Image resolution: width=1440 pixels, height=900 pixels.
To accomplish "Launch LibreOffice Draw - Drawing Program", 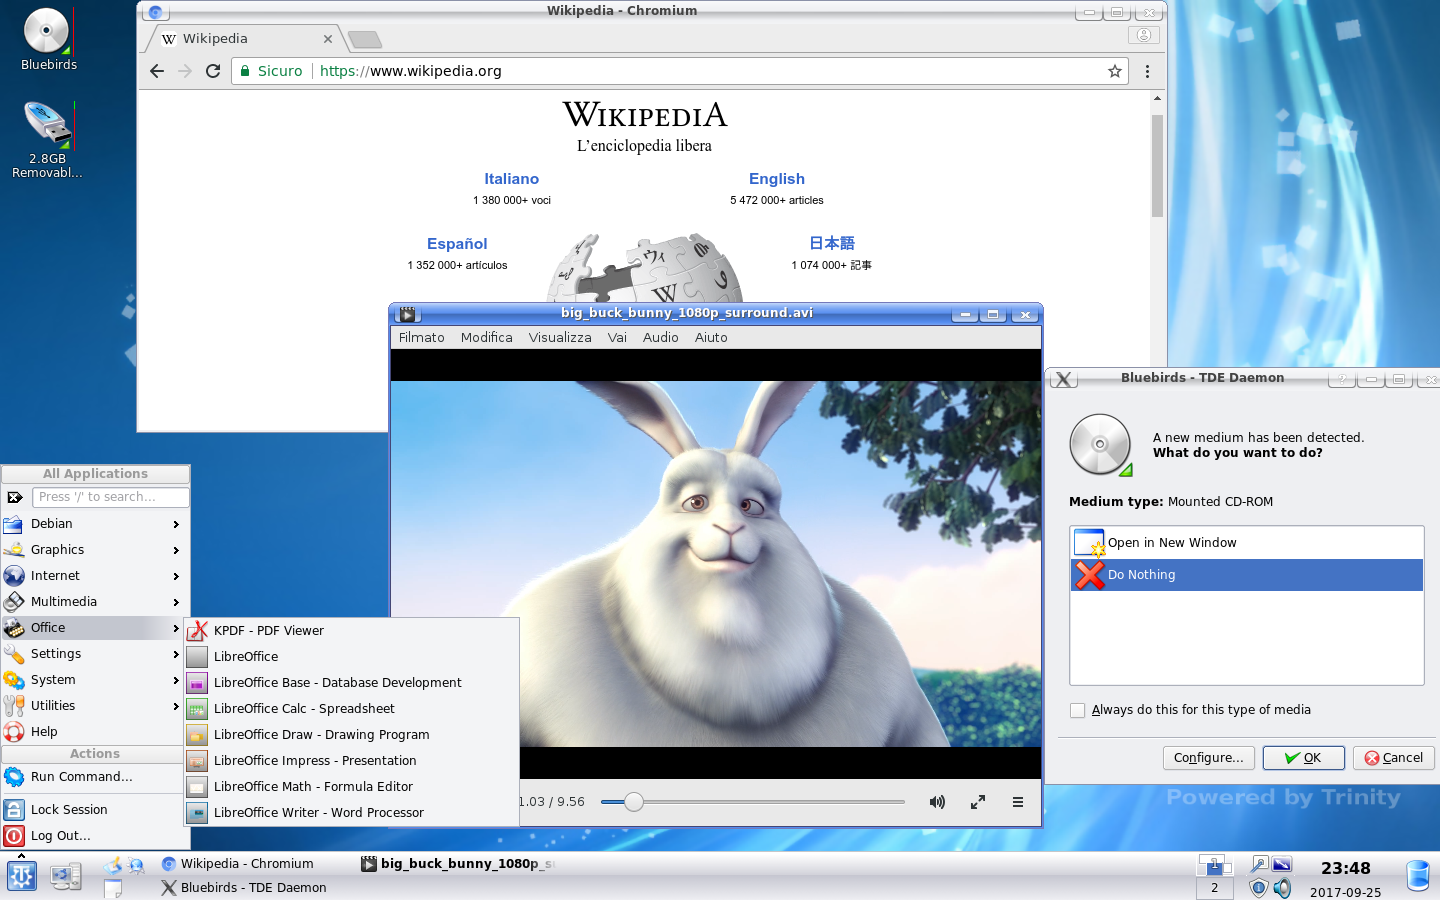I will [352, 735].
